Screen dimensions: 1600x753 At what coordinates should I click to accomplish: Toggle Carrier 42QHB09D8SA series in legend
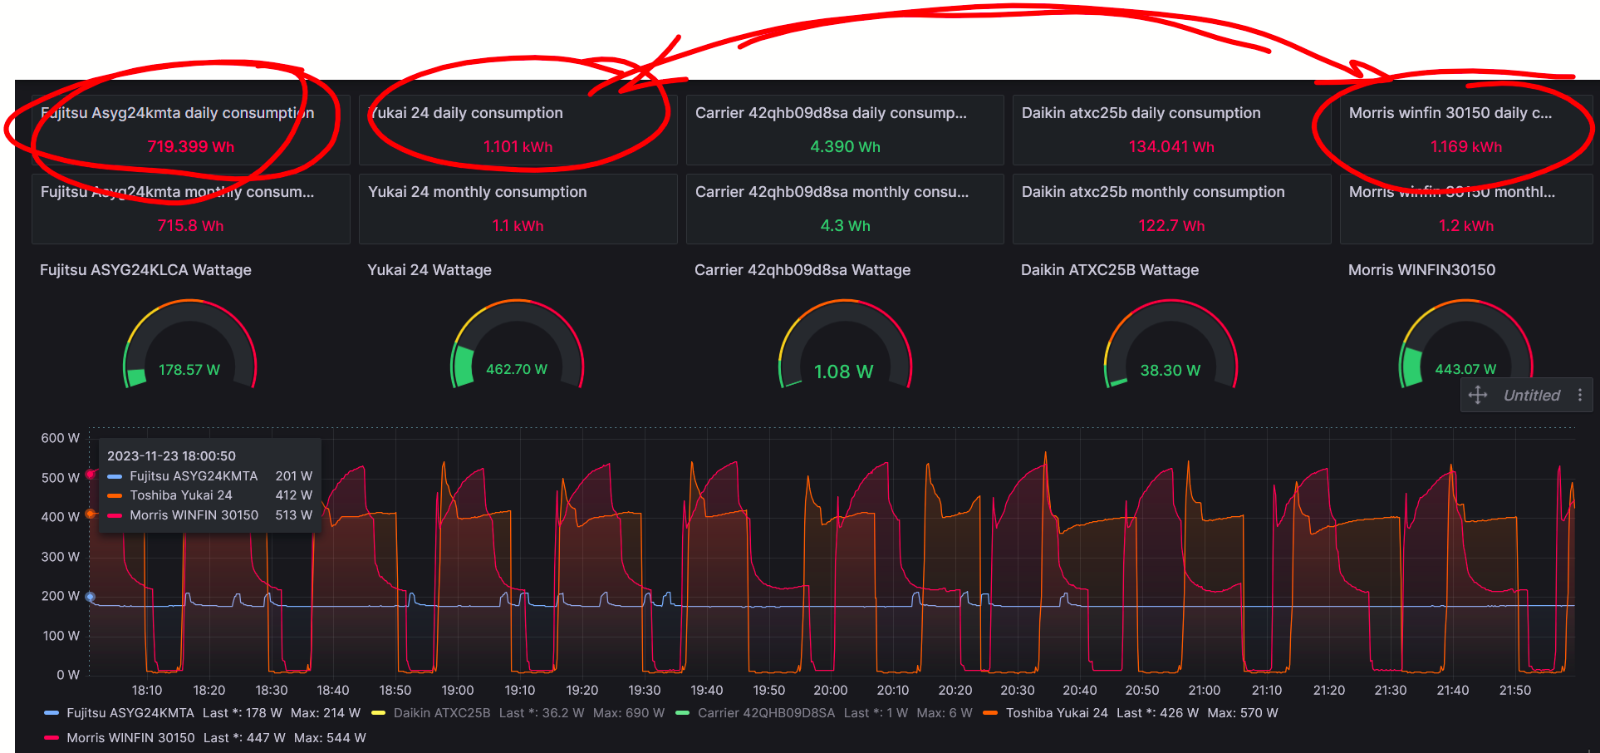pos(766,713)
